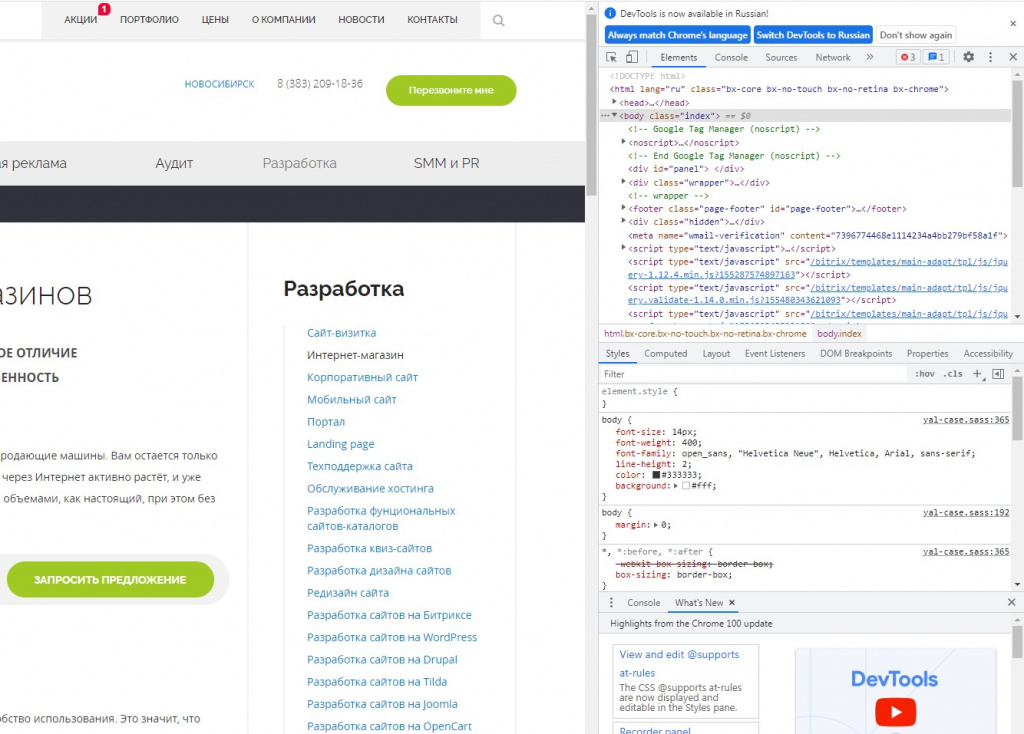Open the Layout tab
The height and width of the screenshot is (734, 1024).
pyautogui.click(x=716, y=353)
